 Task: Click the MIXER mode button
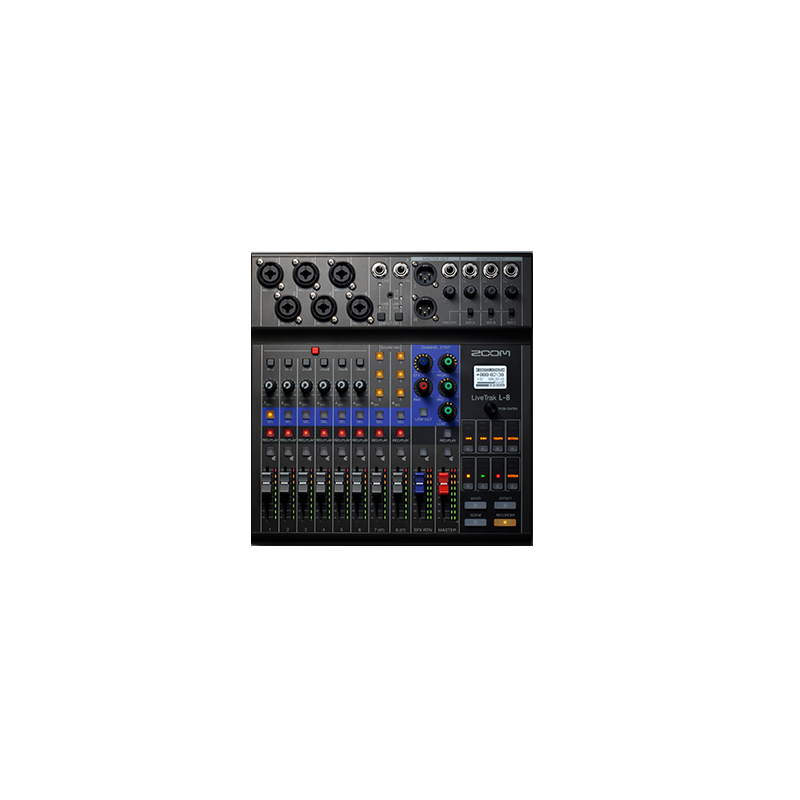coord(475,505)
